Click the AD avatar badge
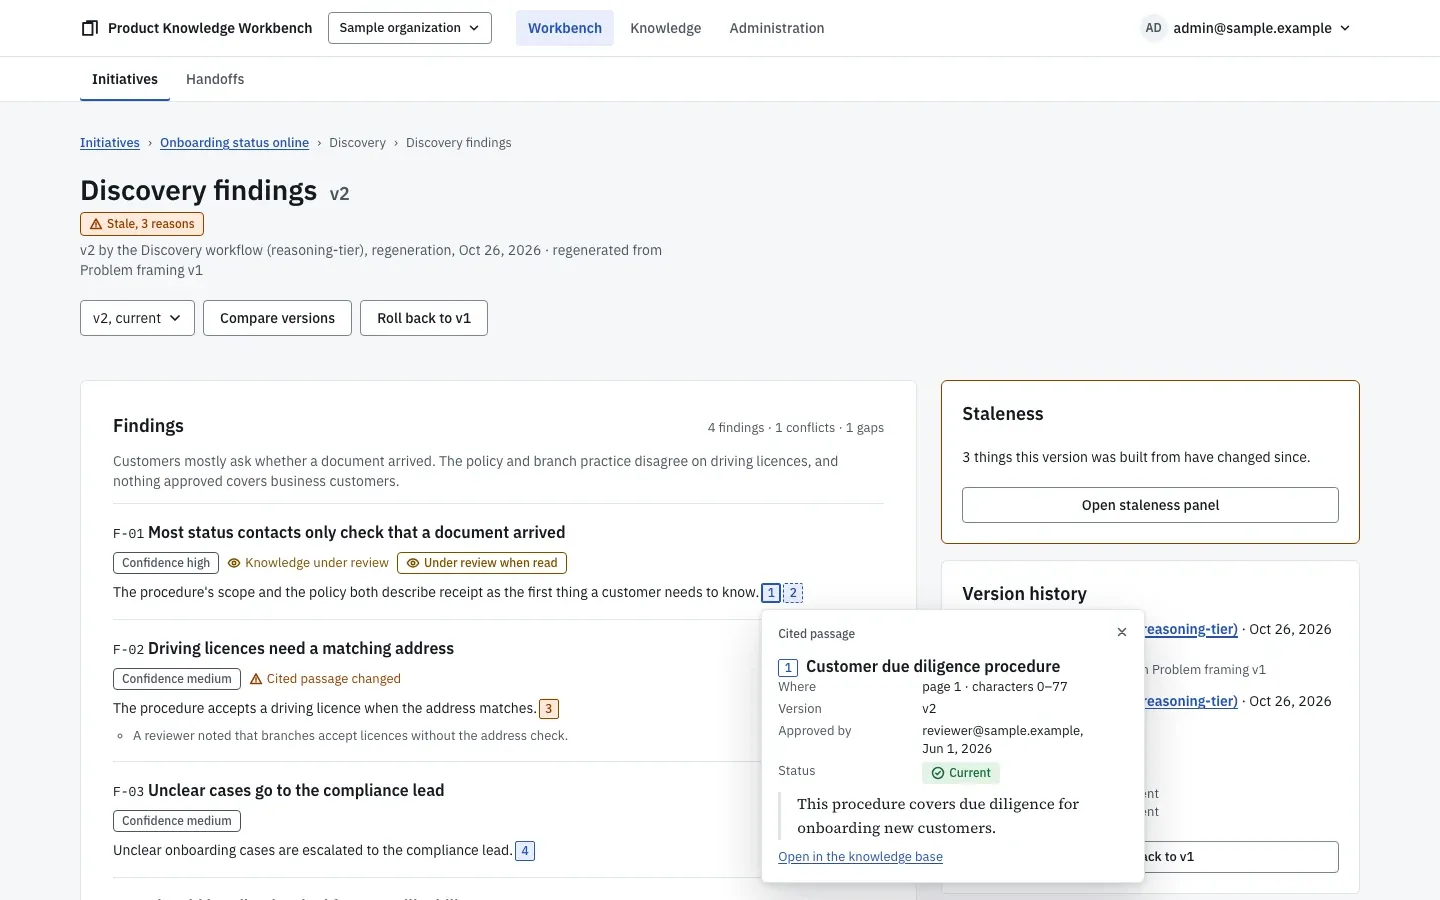The image size is (1440, 900). click(x=1153, y=28)
